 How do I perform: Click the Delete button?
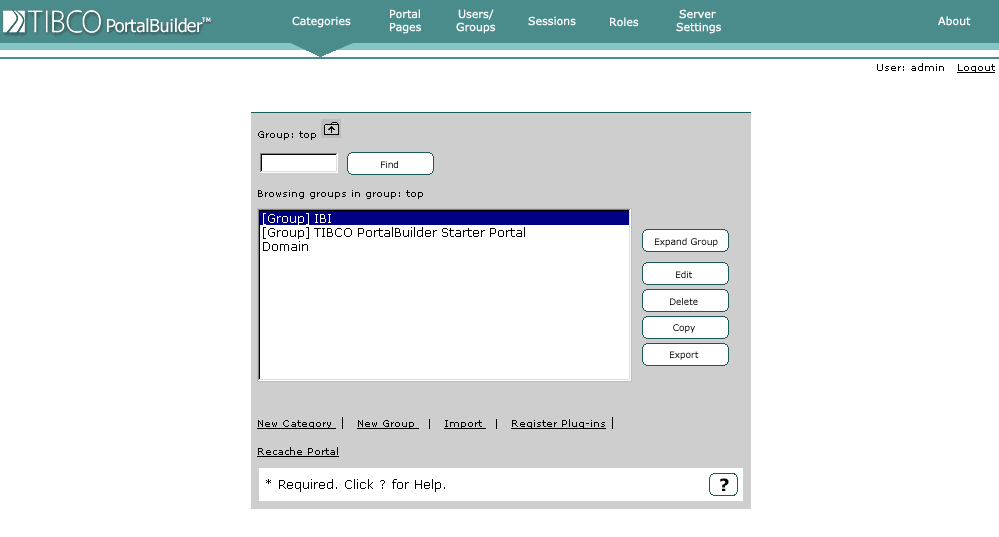[684, 301]
